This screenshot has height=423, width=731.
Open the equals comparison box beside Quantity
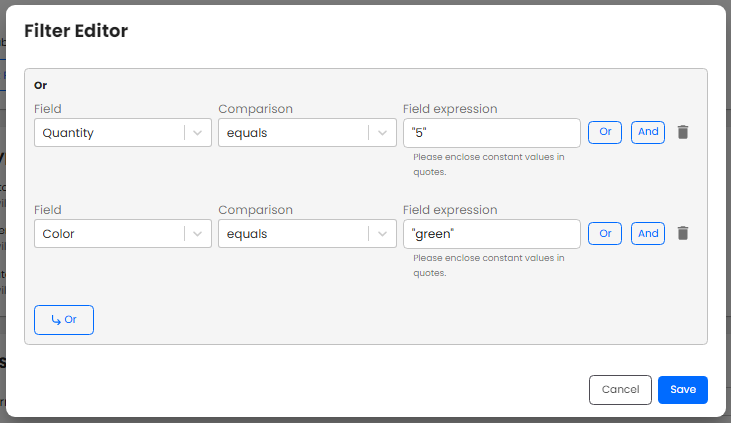click(307, 133)
